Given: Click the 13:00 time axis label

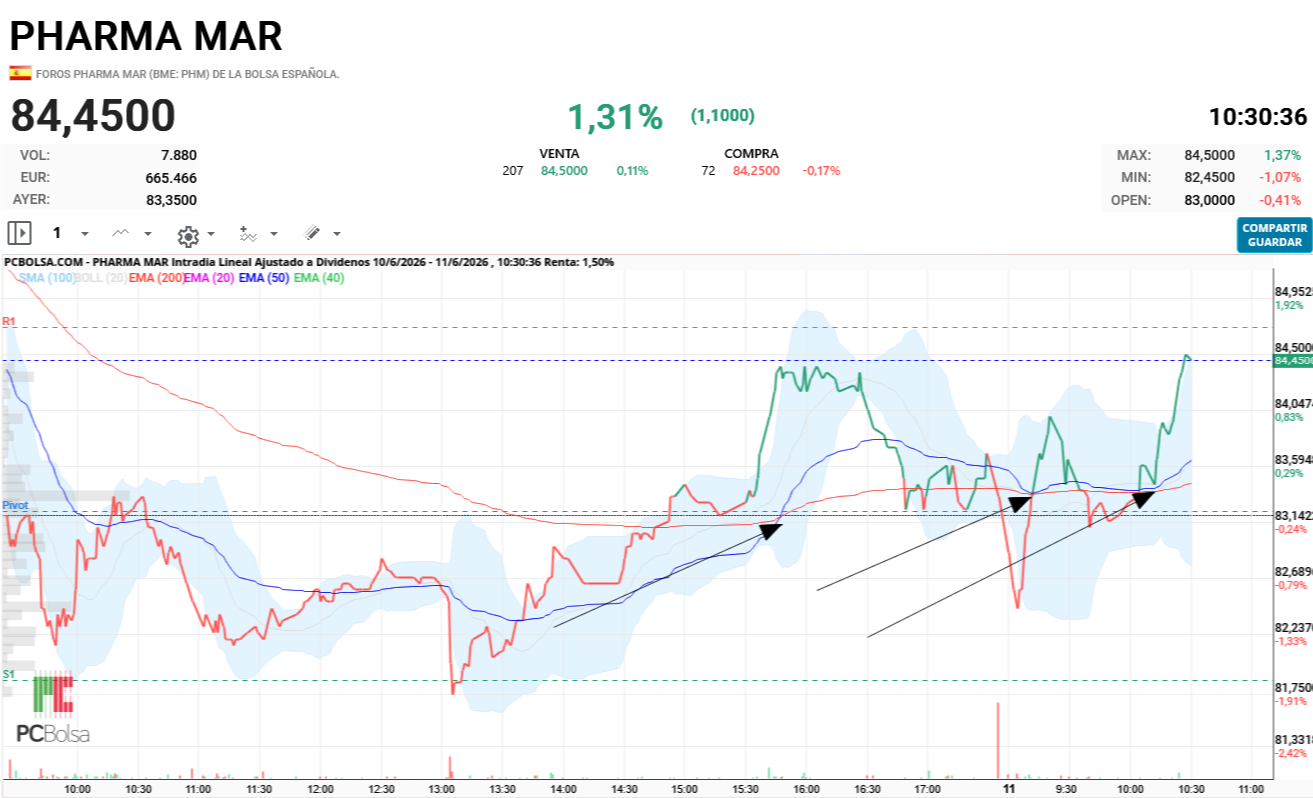Looking at the screenshot, I should tap(441, 789).
